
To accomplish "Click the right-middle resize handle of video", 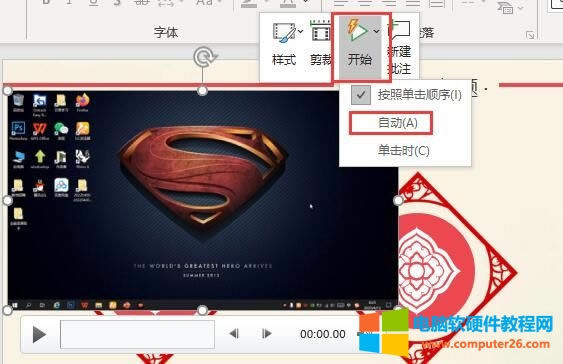I will coord(398,200).
